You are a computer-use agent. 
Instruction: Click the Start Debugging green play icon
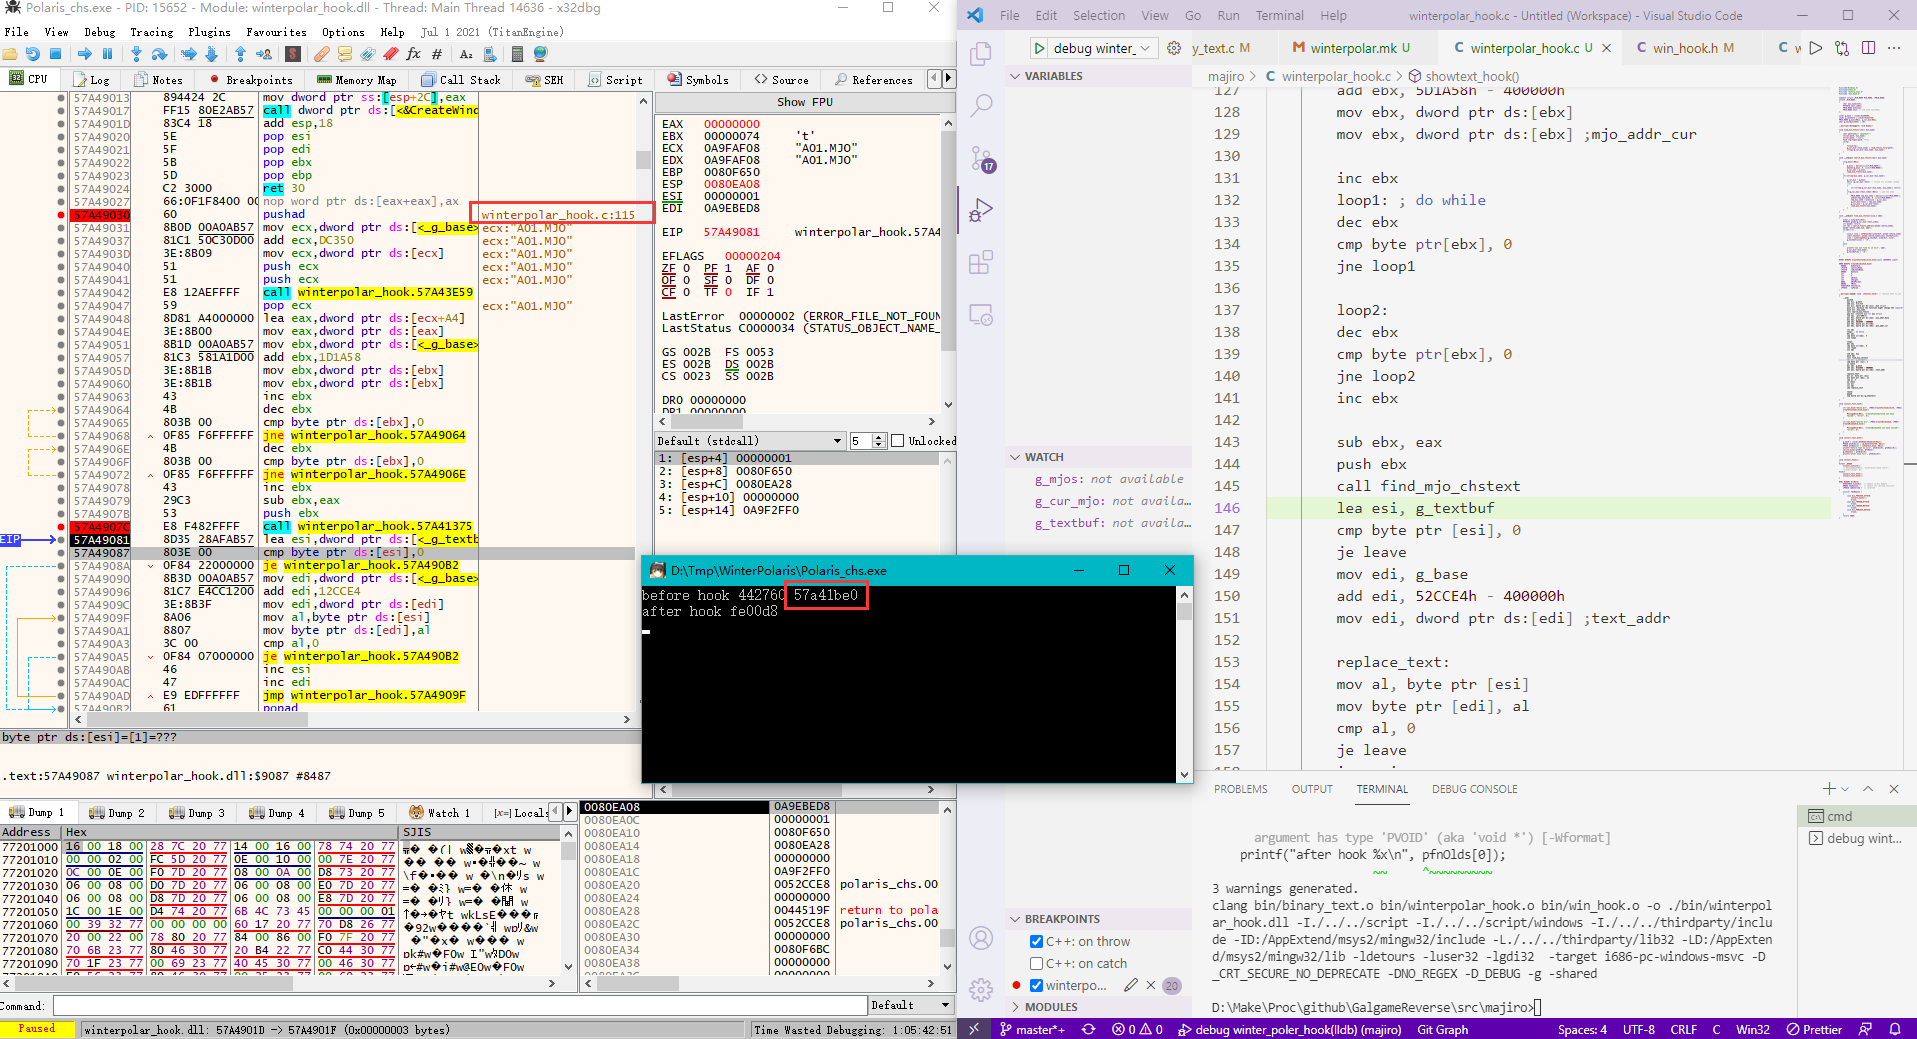click(x=1040, y=48)
